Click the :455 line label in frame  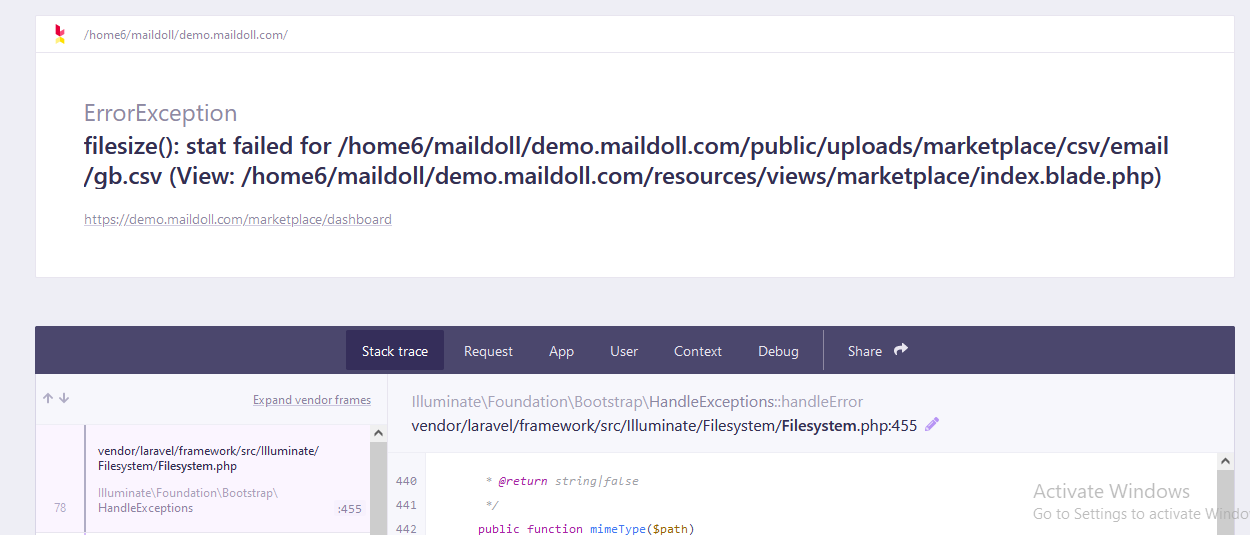point(349,509)
